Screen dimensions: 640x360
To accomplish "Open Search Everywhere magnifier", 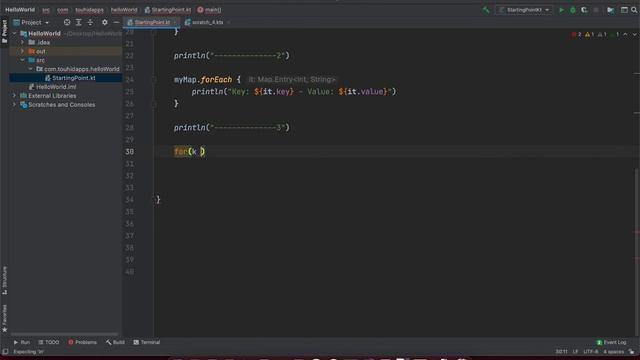I will (634, 10).
